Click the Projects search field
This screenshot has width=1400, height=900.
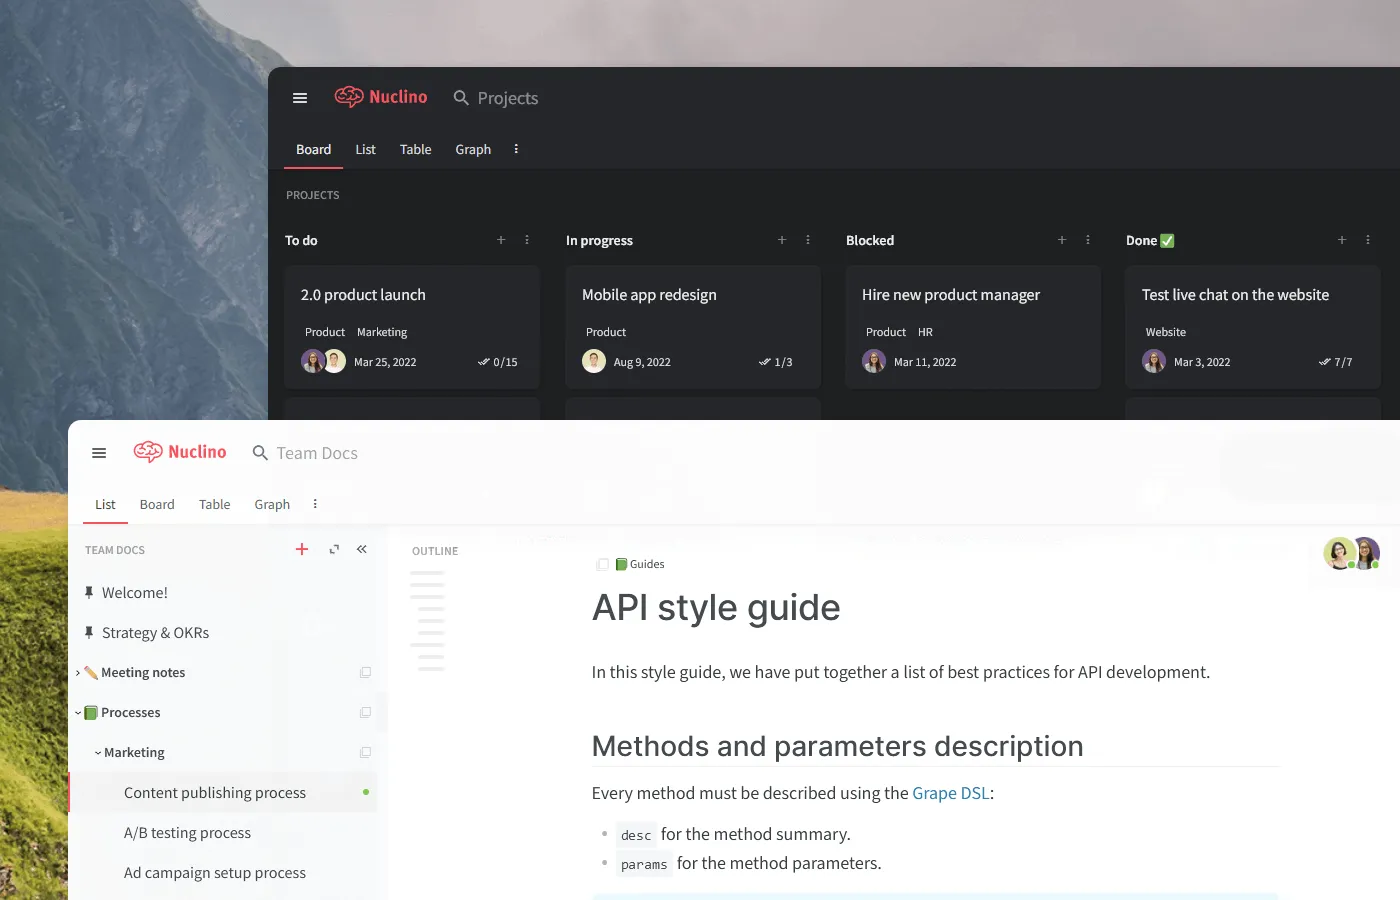496,98
